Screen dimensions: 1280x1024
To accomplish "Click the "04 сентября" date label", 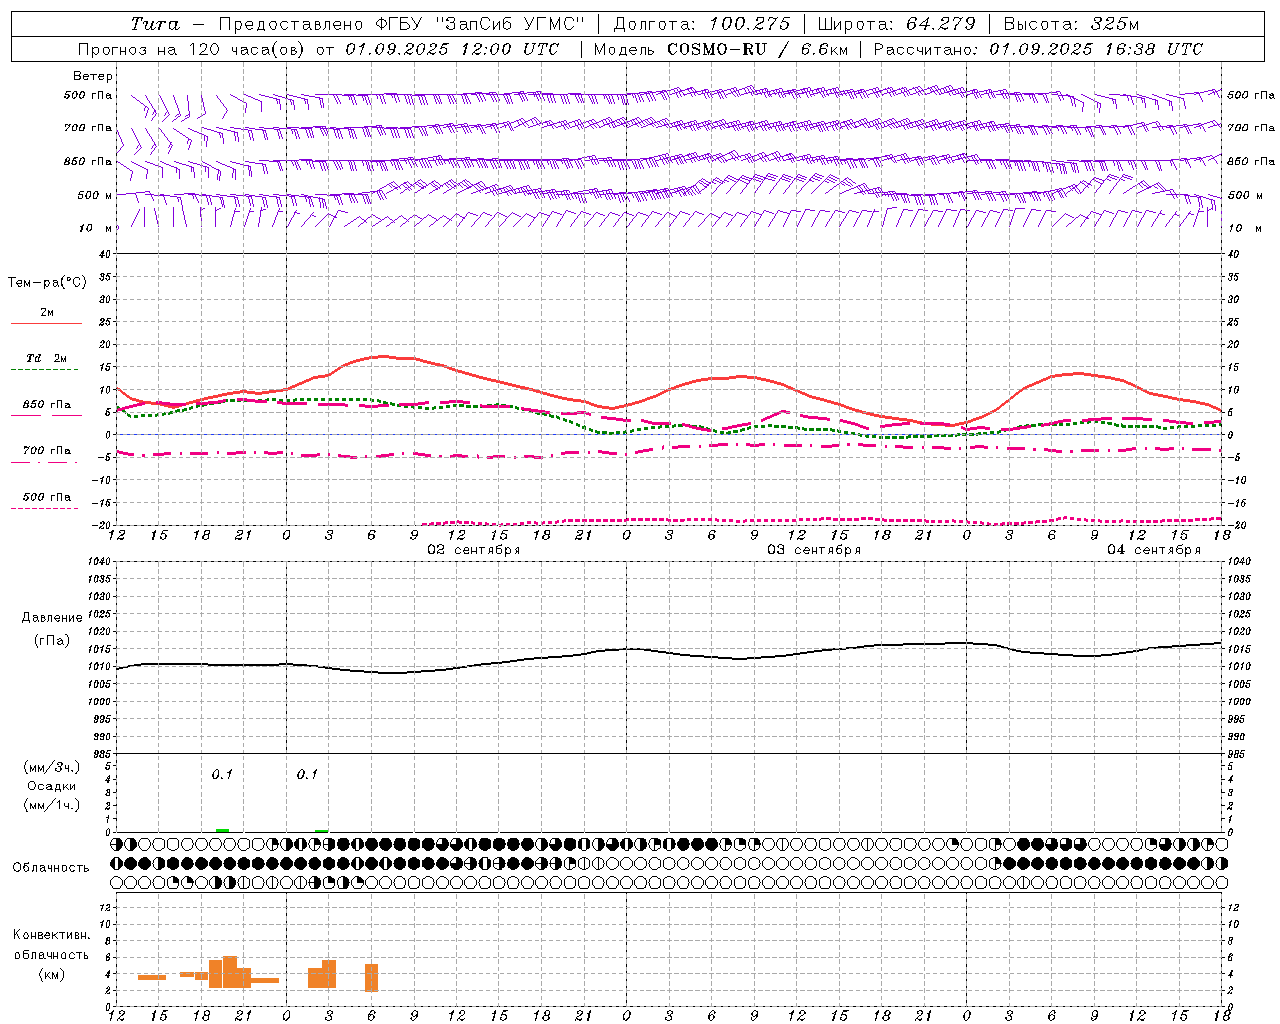I will [1154, 550].
